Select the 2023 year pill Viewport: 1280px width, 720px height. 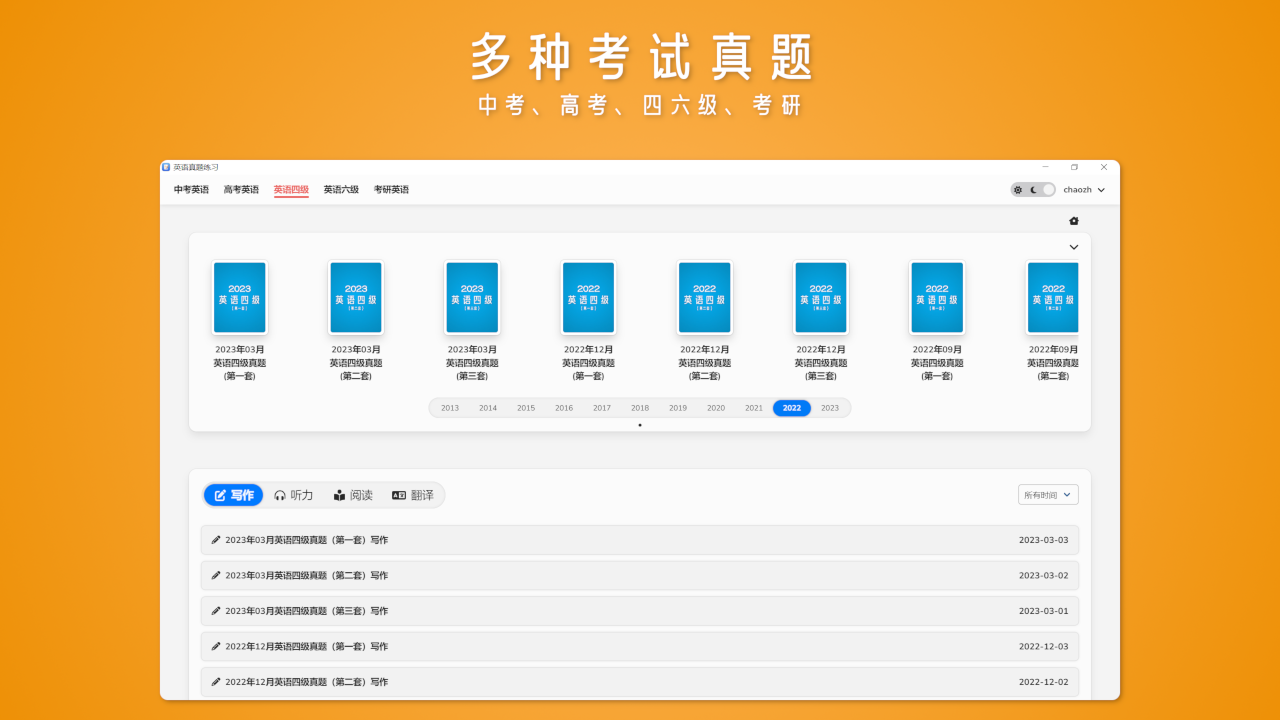click(829, 407)
